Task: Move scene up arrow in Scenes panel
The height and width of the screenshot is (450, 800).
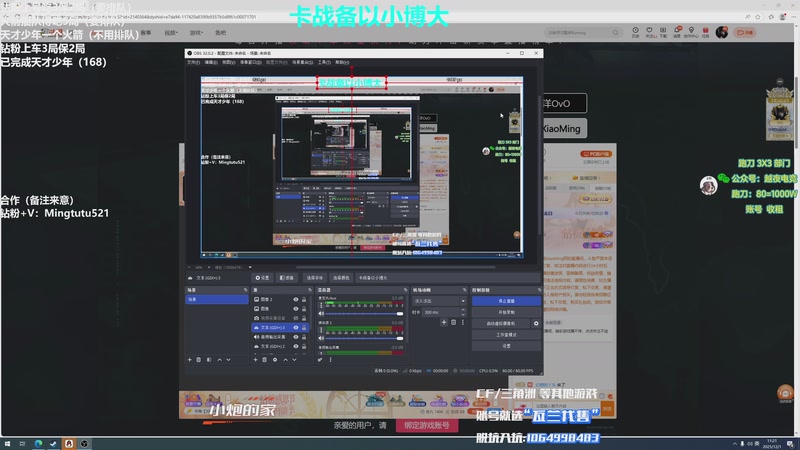Action: click(220, 360)
